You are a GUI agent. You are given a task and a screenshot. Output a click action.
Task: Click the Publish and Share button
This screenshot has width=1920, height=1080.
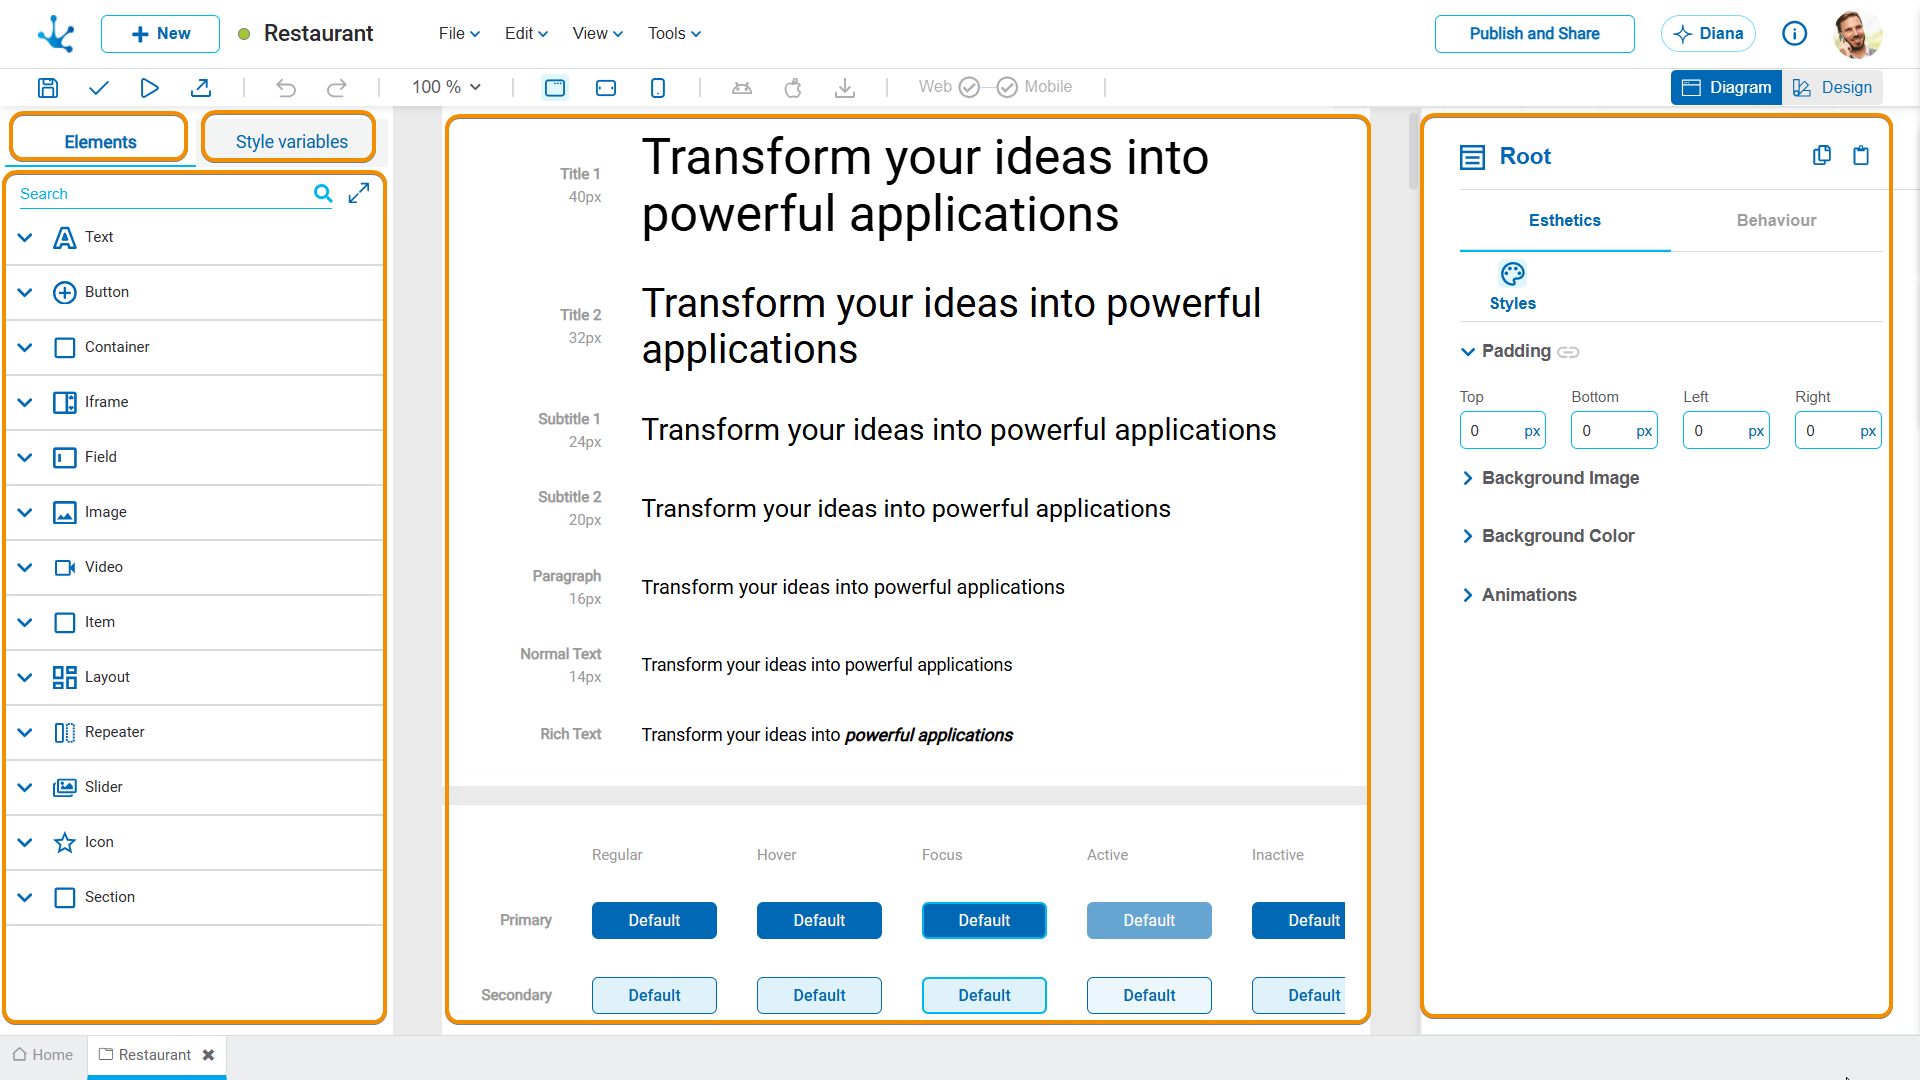tap(1534, 34)
